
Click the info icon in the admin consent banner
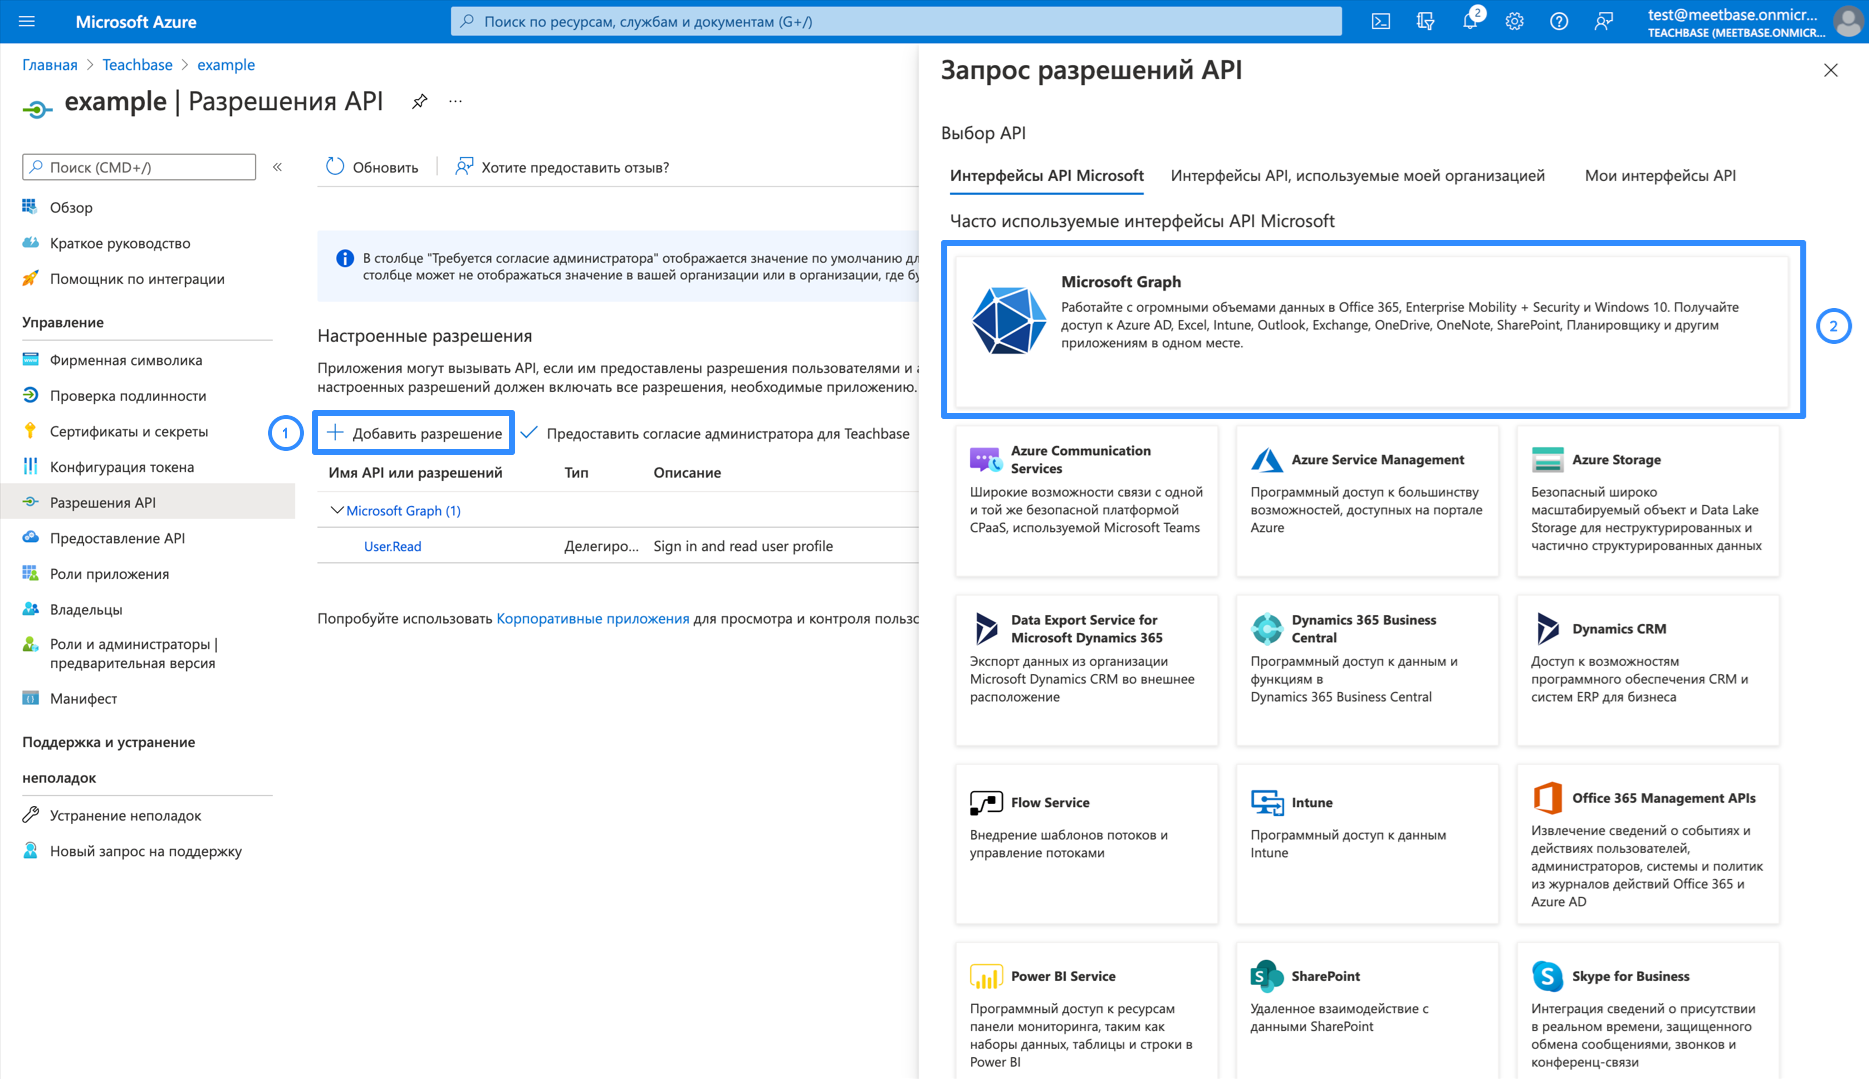[x=345, y=258]
